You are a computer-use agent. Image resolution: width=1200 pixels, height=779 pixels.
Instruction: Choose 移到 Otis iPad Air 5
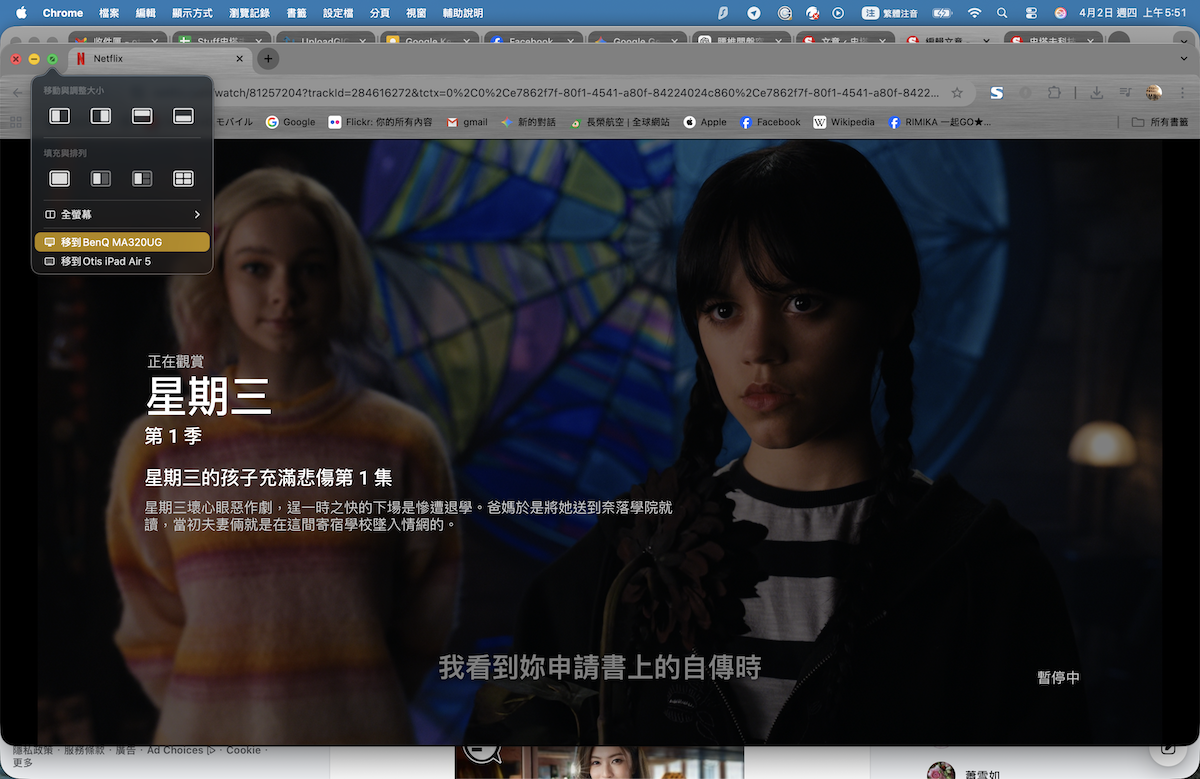pyautogui.click(x=122, y=261)
